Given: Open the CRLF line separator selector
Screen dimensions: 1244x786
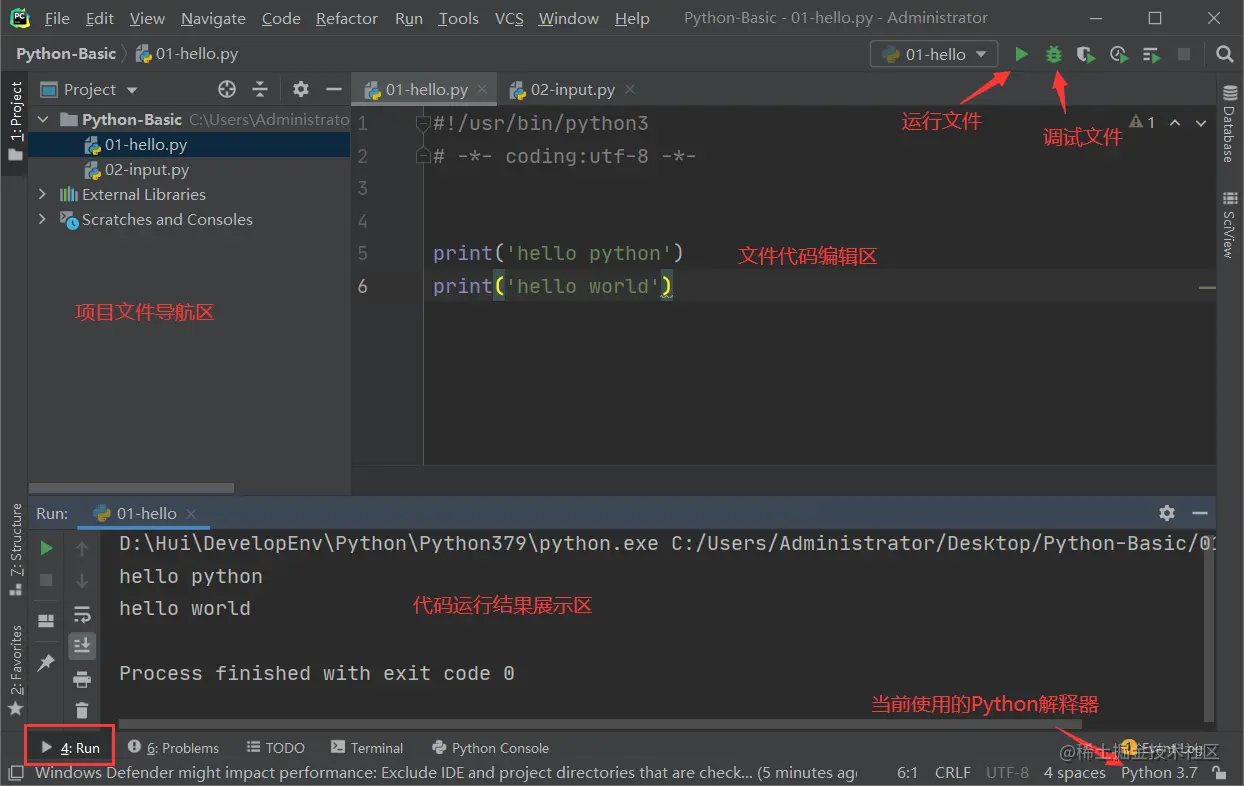Looking at the screenshot, I should [952, 772].
